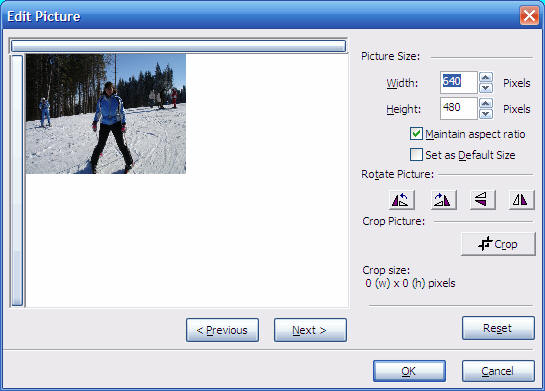Click the 'Rotate Picture:' heading
Viewport: 545px width, 391px height.
[398, 174]
